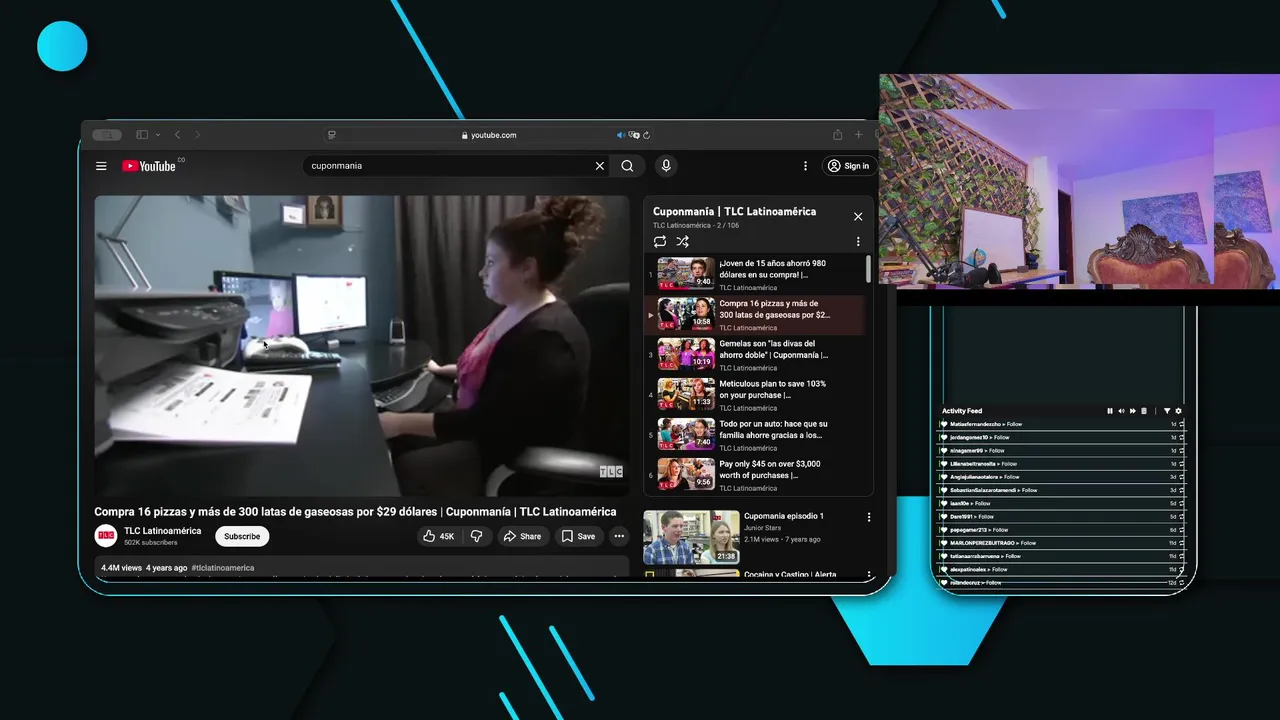
Task: Open Pay only $45 on over $3,000 video
Action: click(755, 474)
